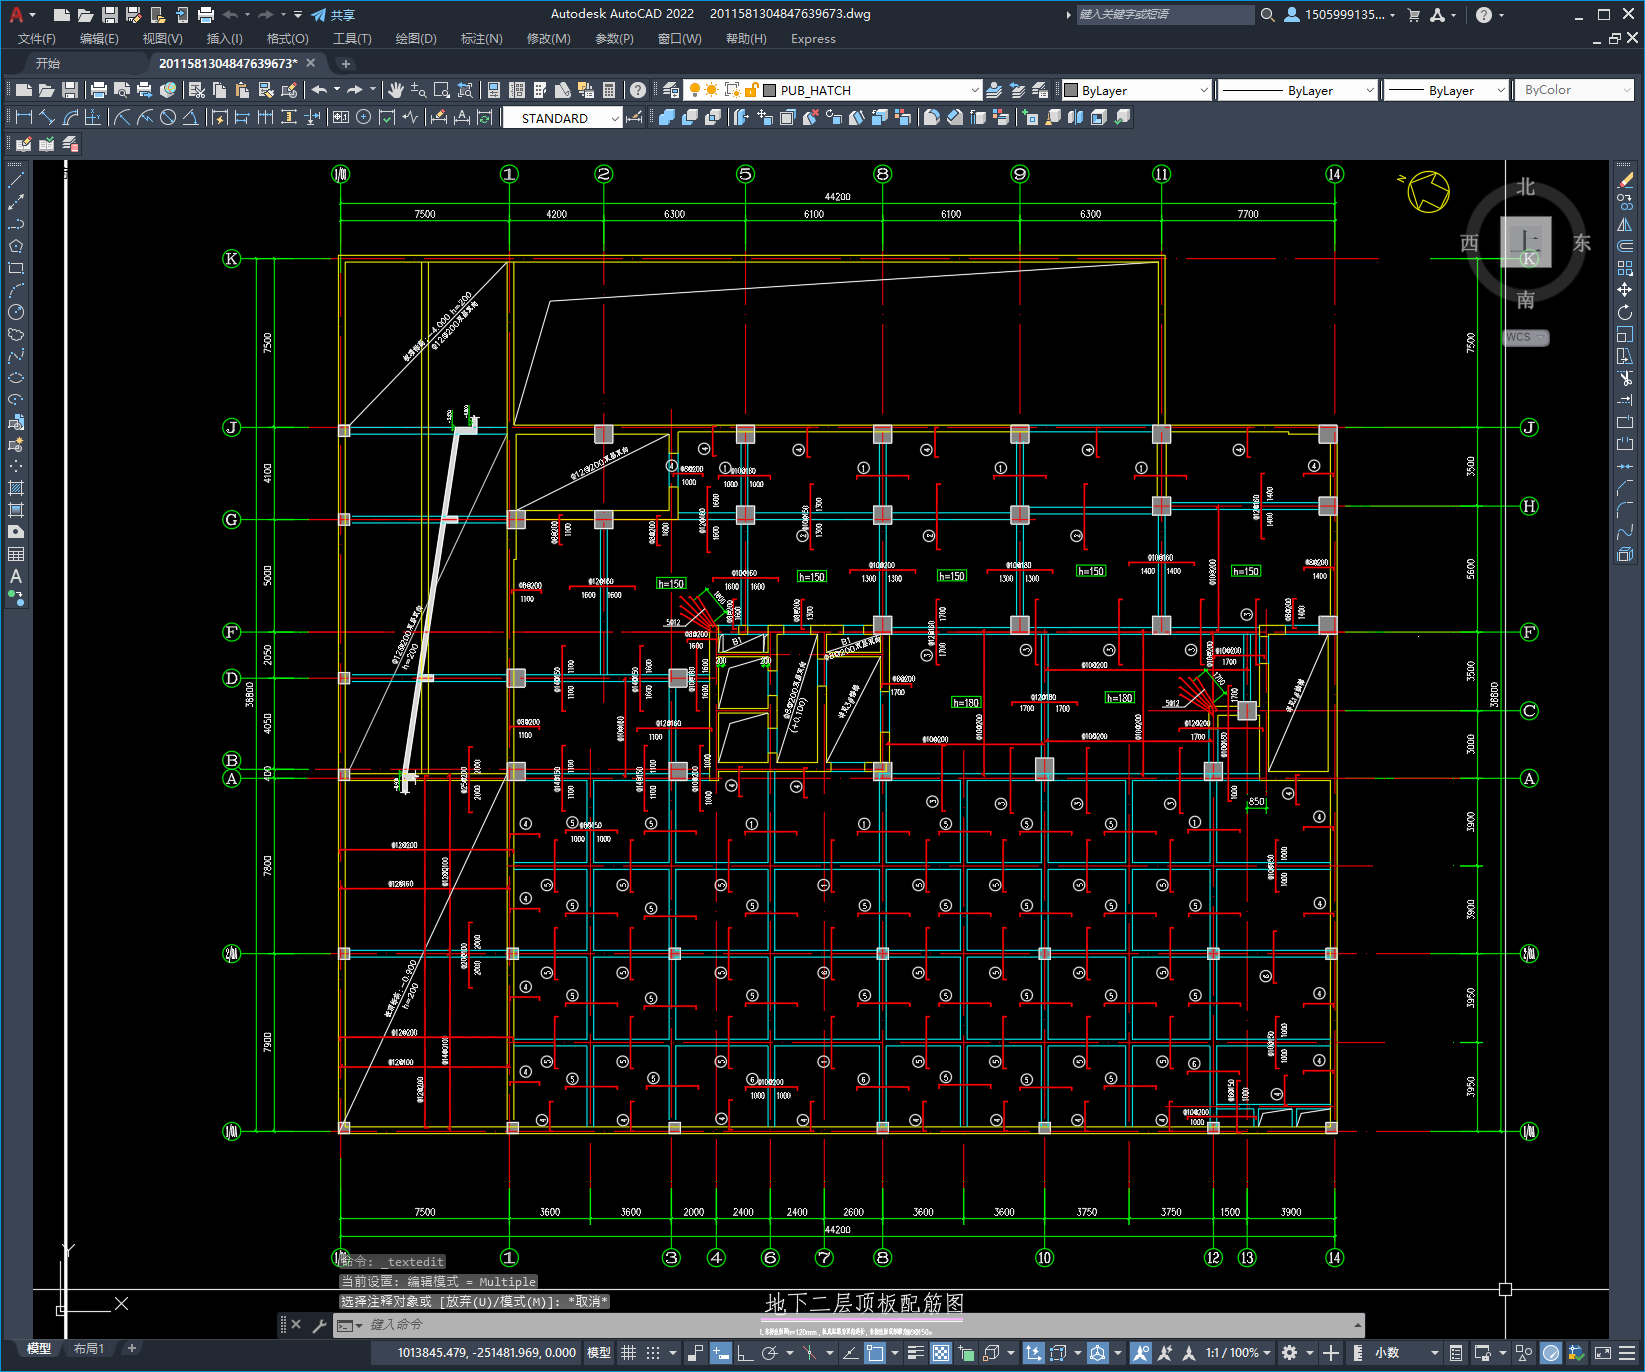
Task: Select the Circle tool in draw toolbar
Action: 15,312
